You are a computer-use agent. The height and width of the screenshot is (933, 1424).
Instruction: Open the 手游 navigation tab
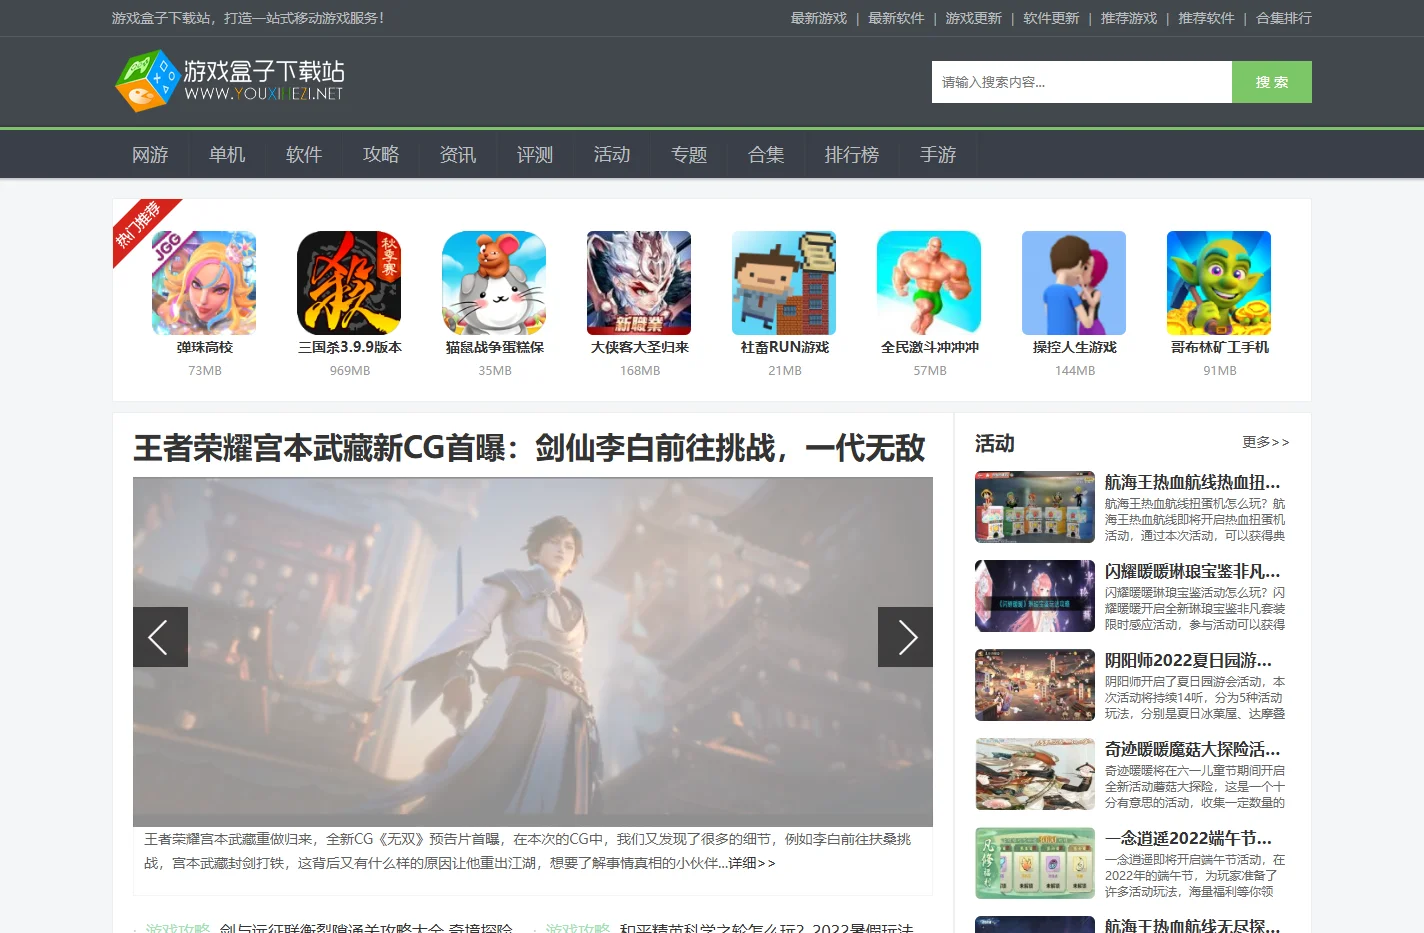point(938,155)
